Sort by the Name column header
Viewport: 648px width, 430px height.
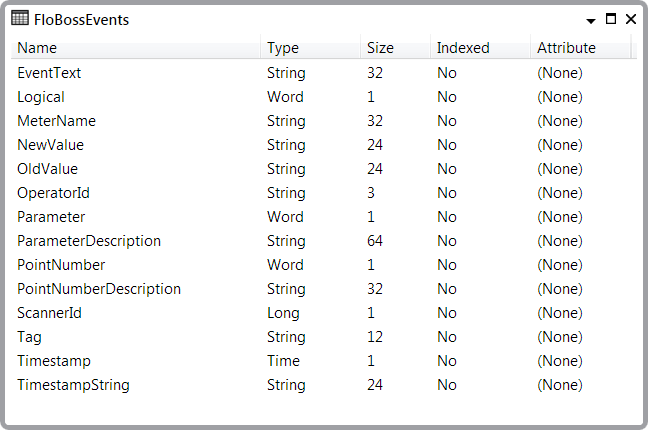[136, 48]
